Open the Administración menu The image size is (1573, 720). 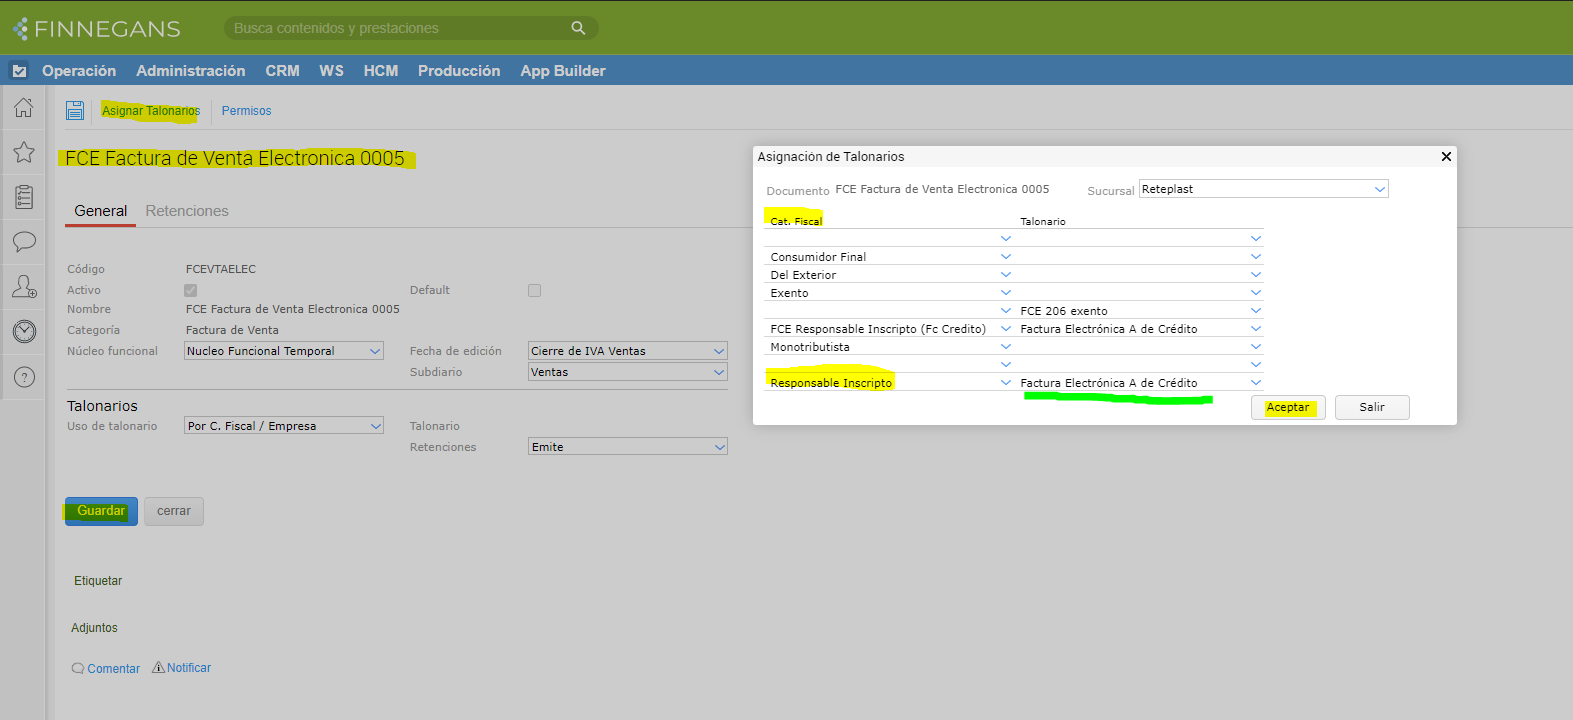tap(190, 71)
